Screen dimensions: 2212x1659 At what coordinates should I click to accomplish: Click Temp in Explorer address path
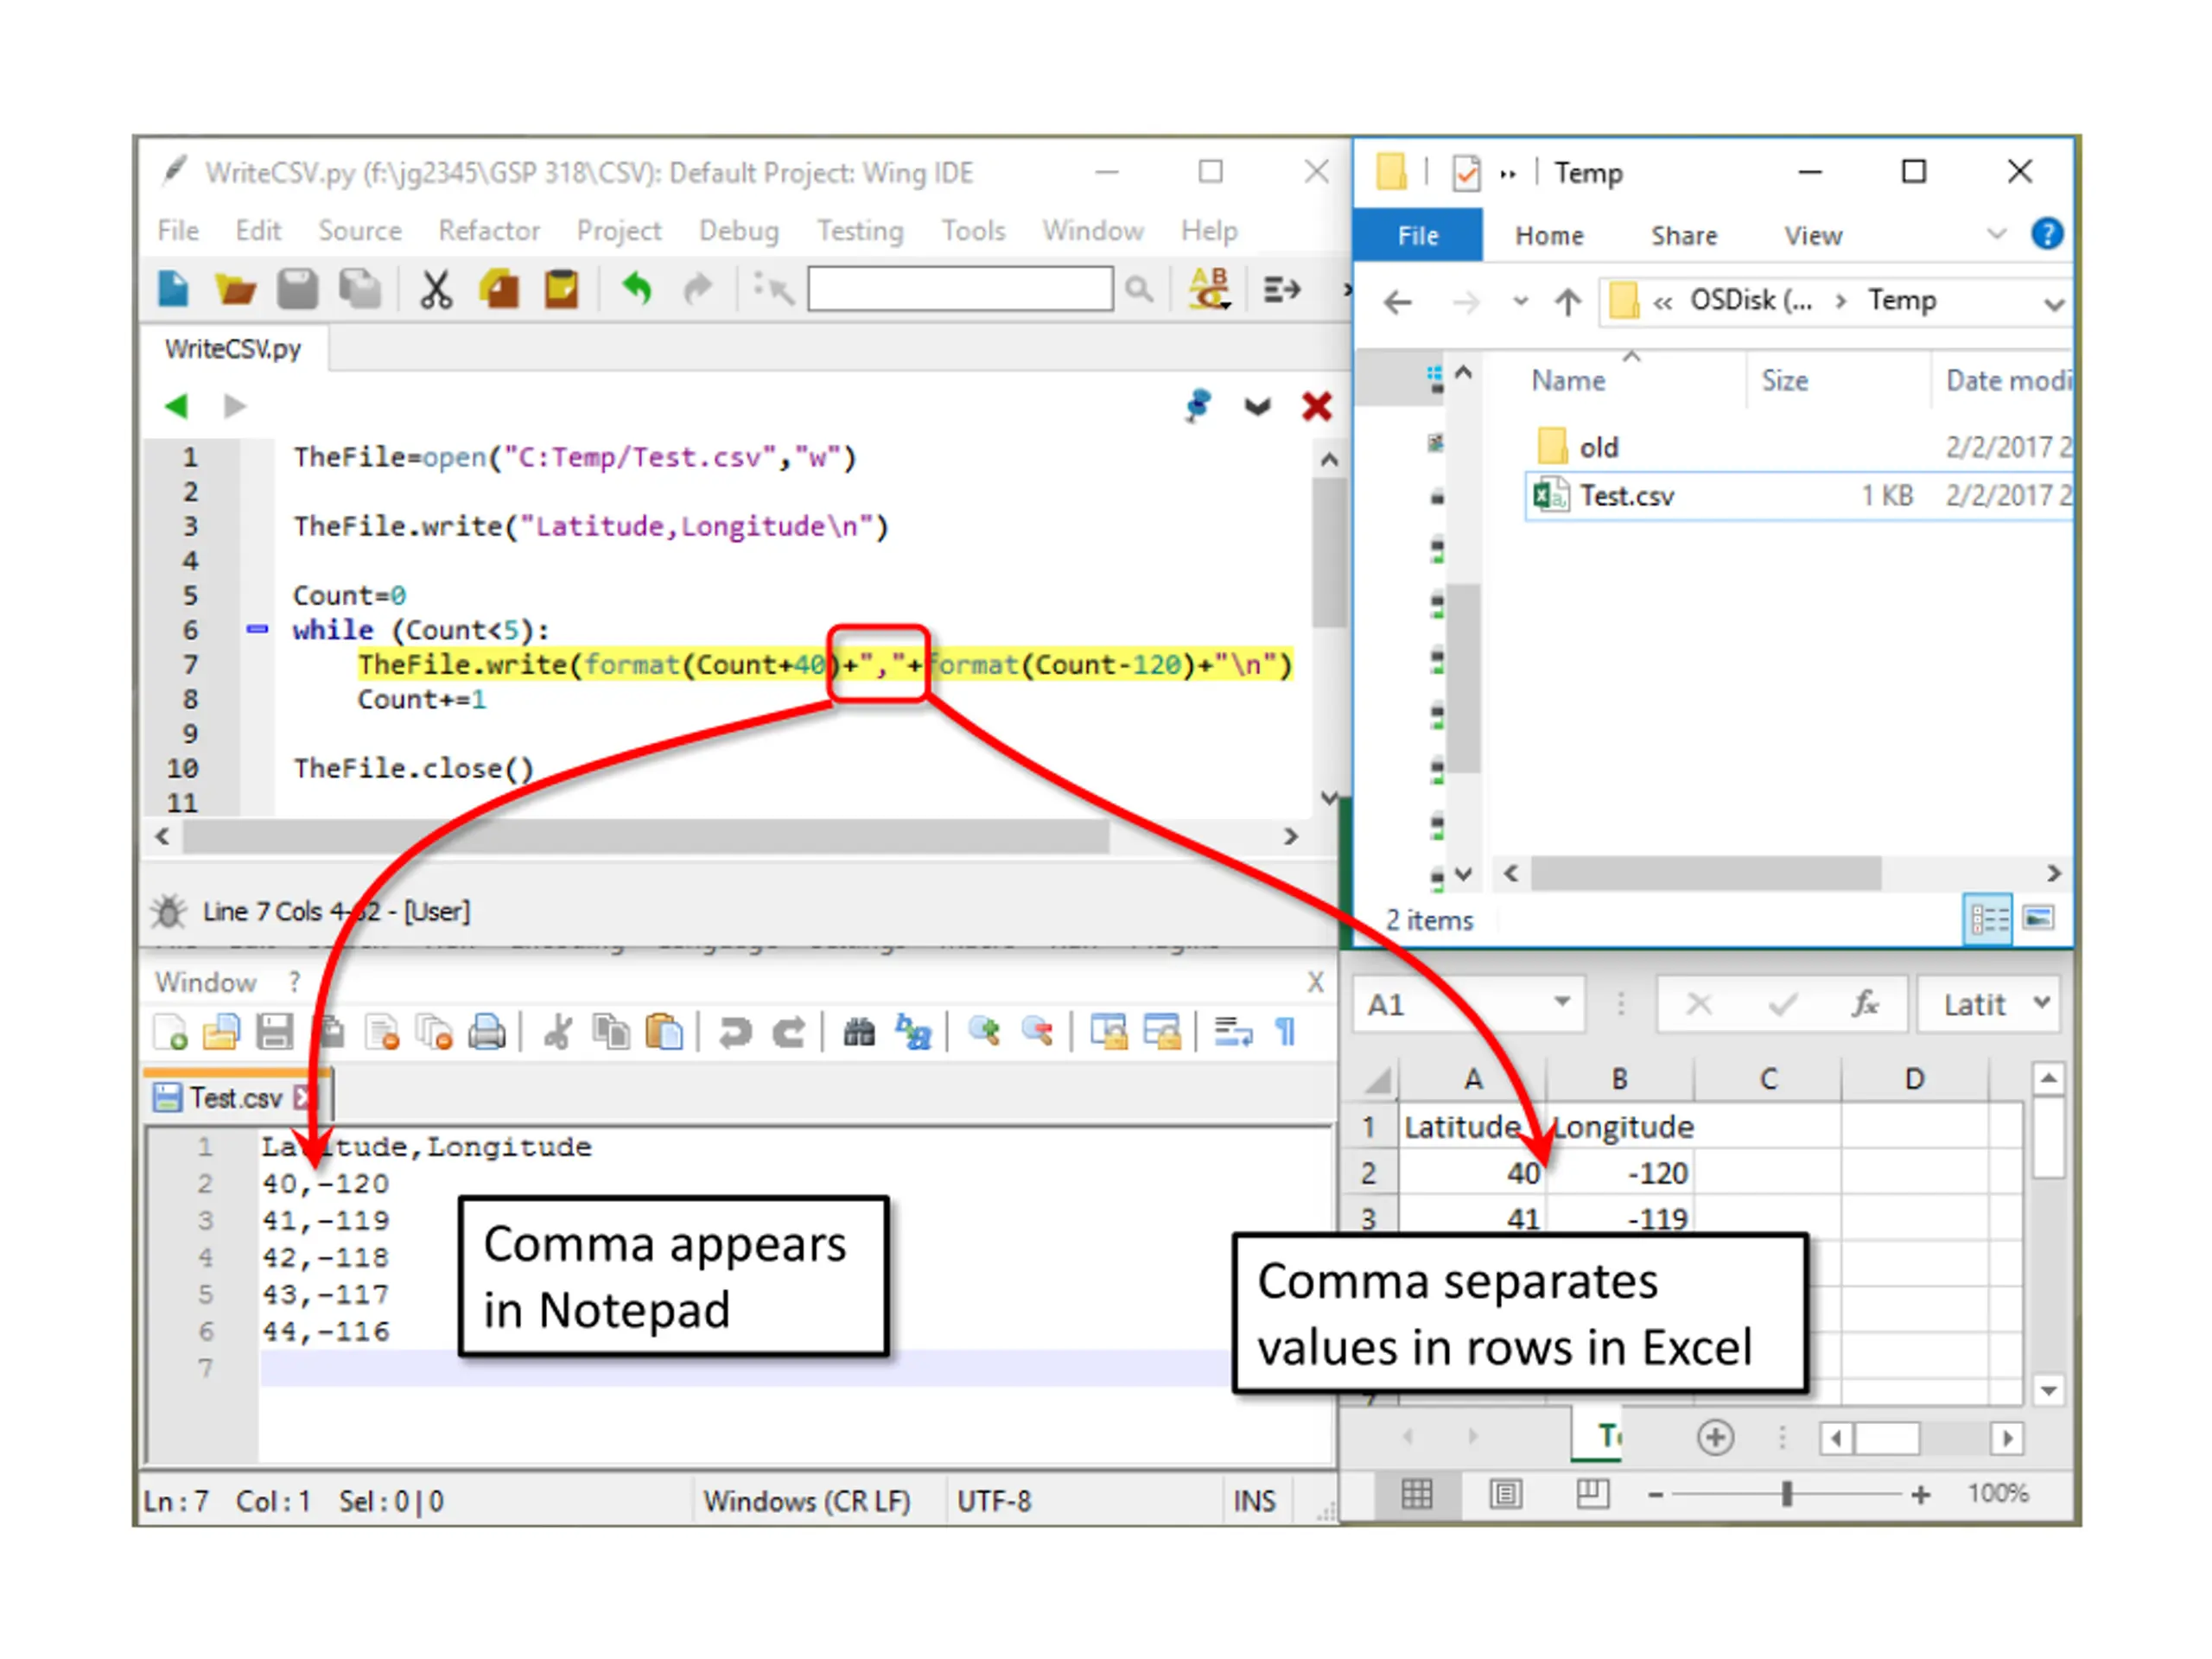point(1902,301)
